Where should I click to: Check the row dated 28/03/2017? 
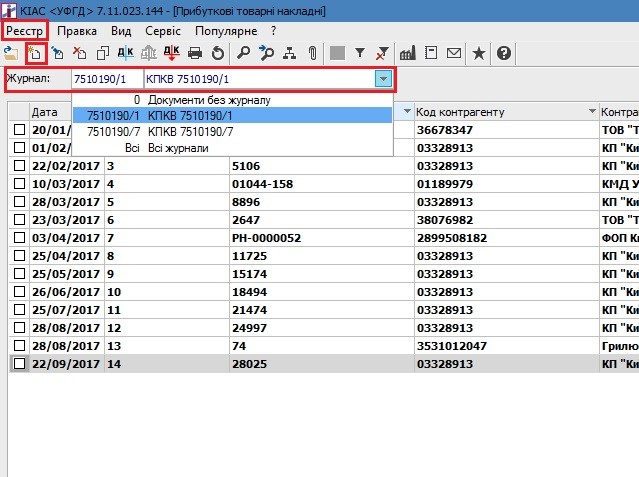pyautogui.click(x=19, y=201)
